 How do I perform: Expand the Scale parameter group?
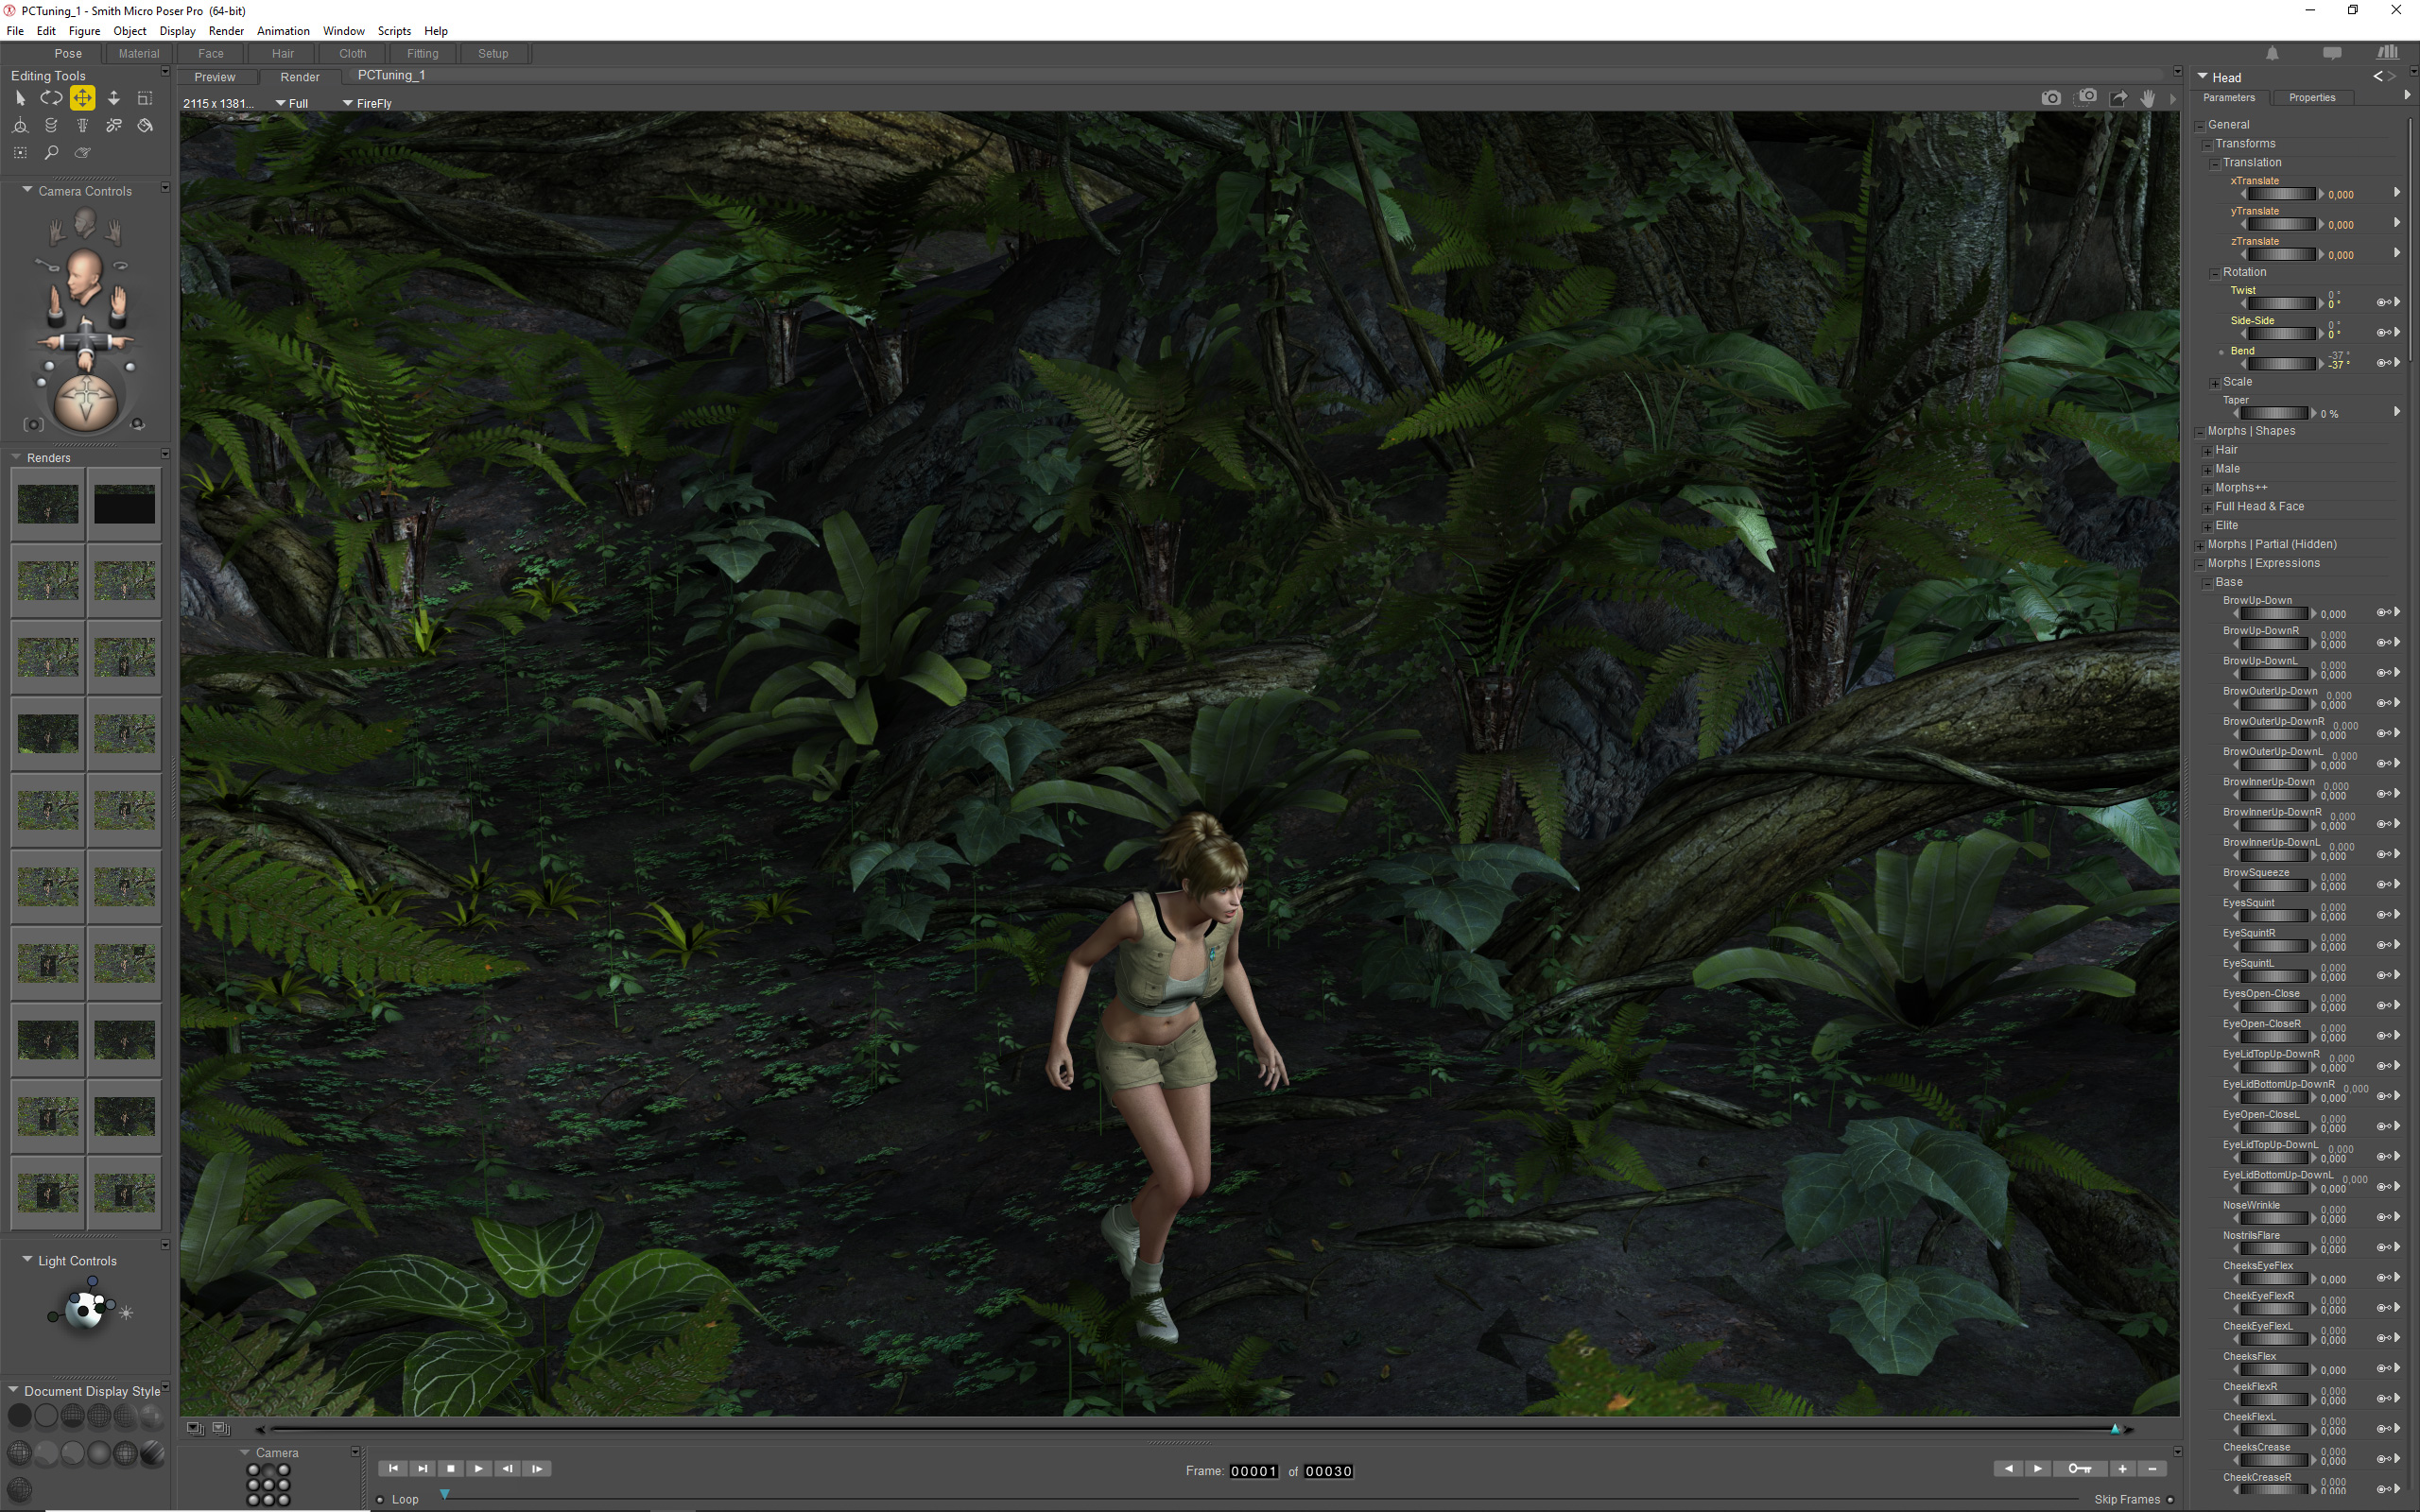pos(2215,383)
